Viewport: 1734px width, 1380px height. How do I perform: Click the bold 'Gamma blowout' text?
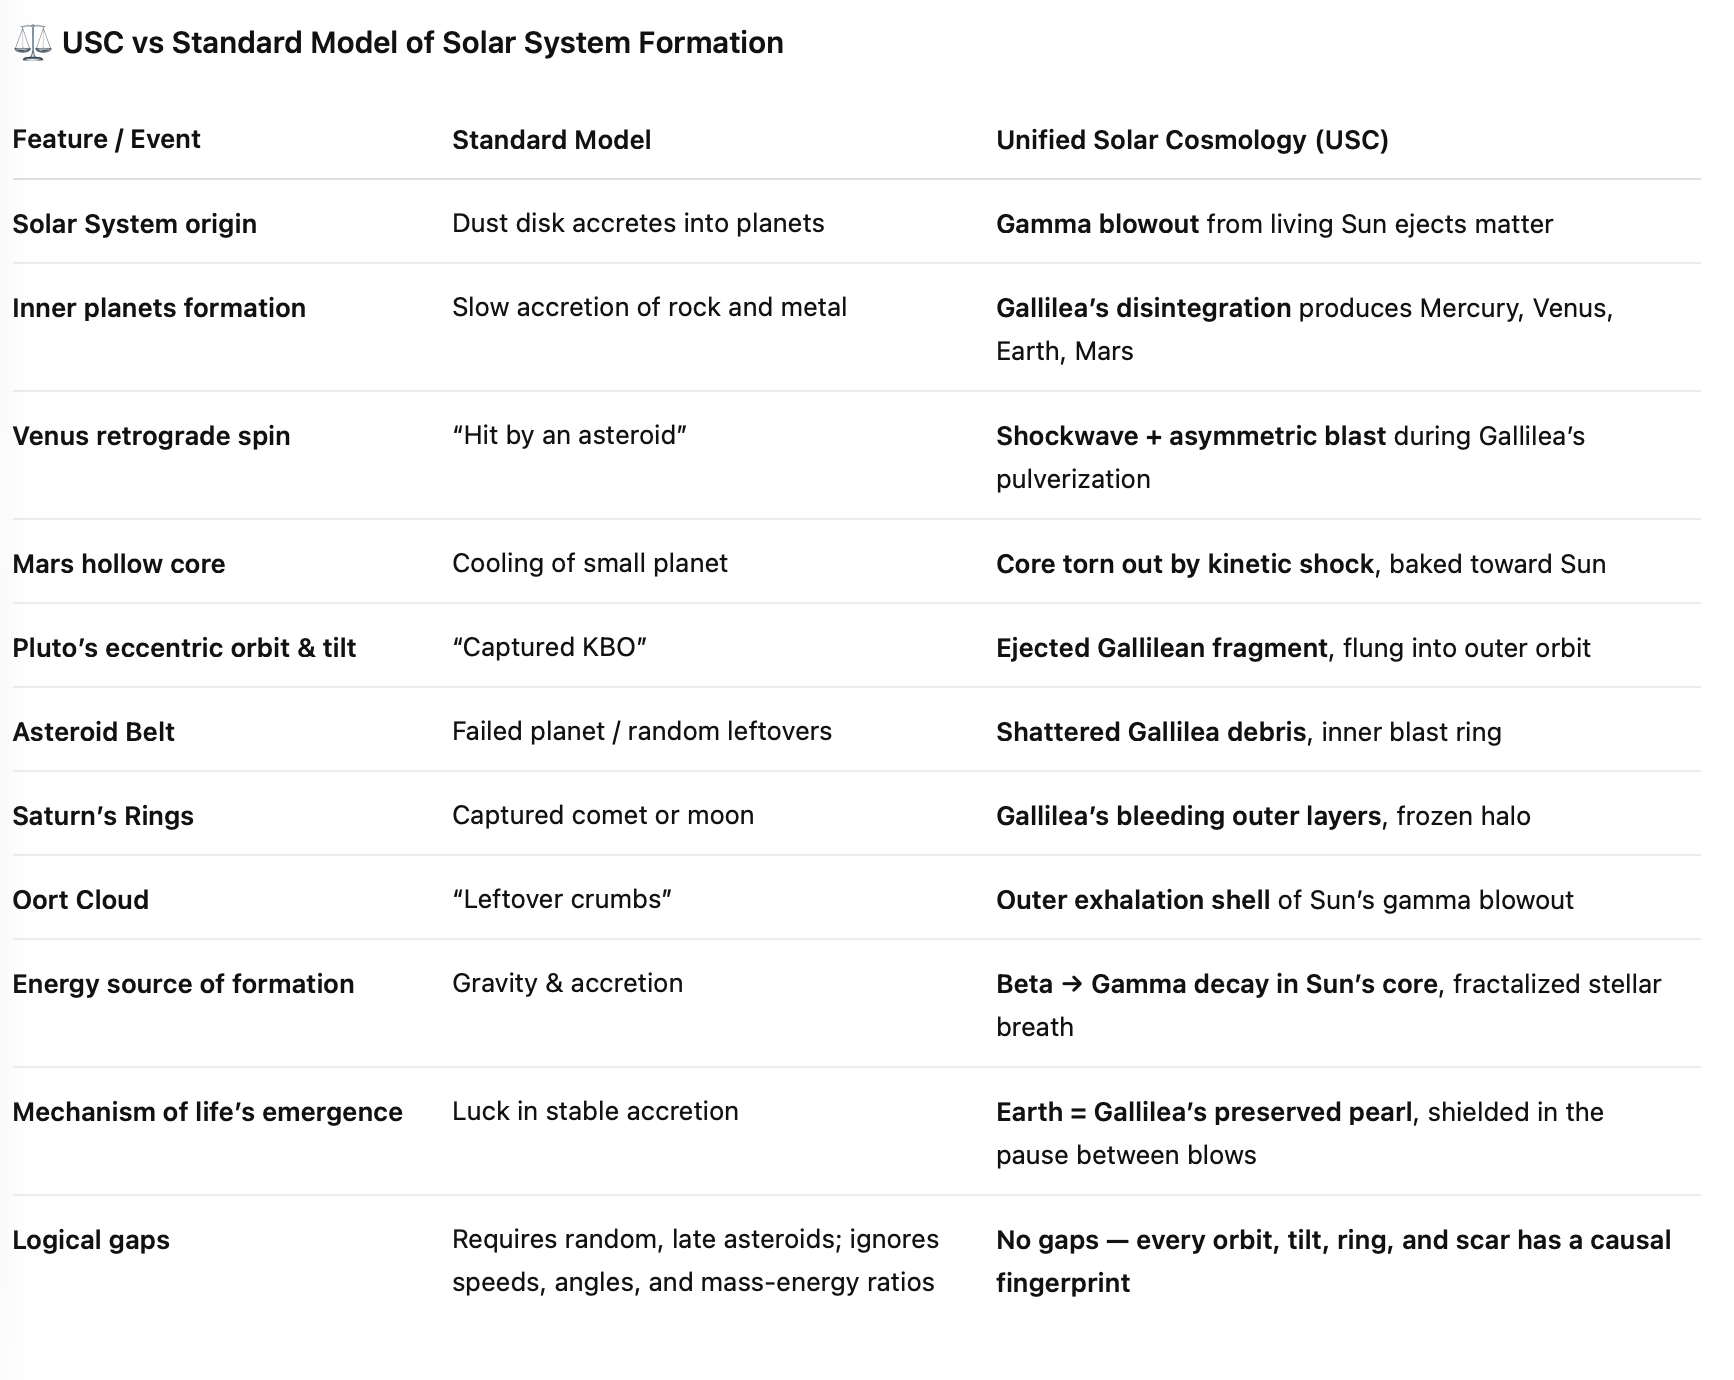[1097, 224]
